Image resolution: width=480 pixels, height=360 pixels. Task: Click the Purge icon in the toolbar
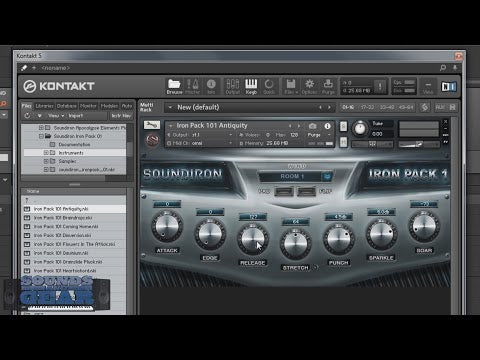click(x=328, y=86)
